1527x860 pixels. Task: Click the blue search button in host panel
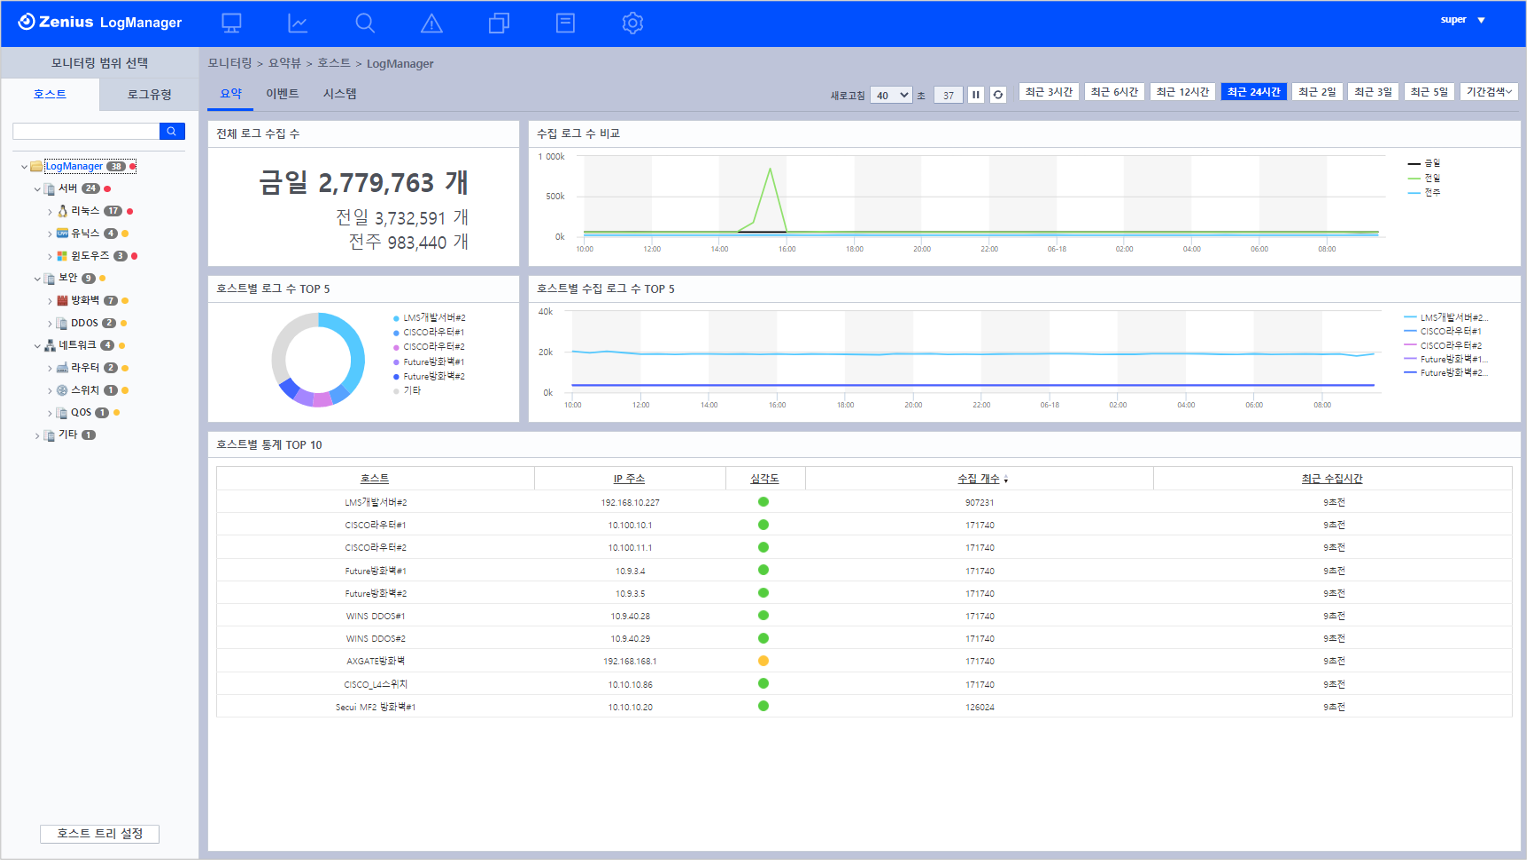172,131
